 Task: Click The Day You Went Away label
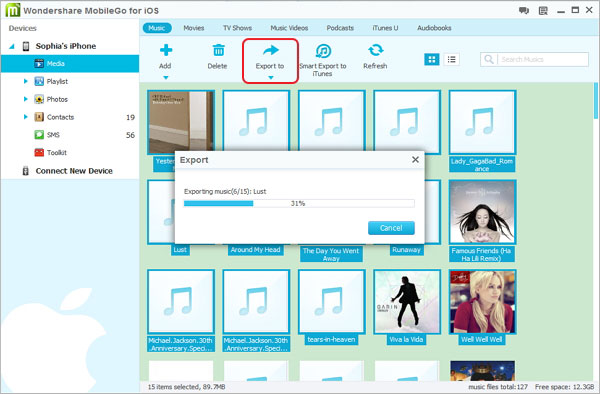pos(331,254)
